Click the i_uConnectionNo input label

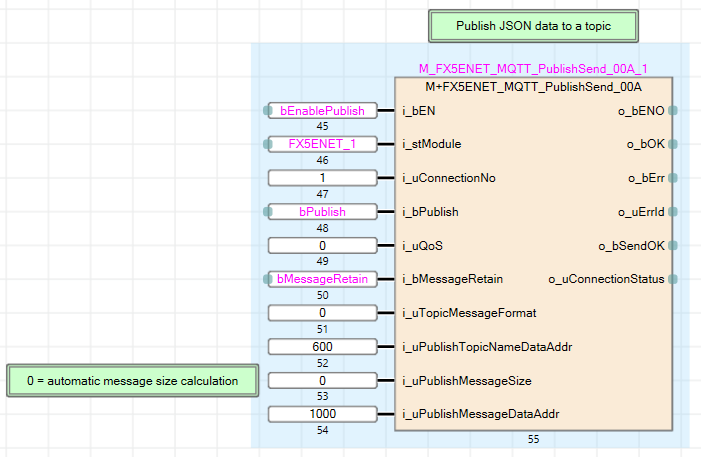coord(449,178)
